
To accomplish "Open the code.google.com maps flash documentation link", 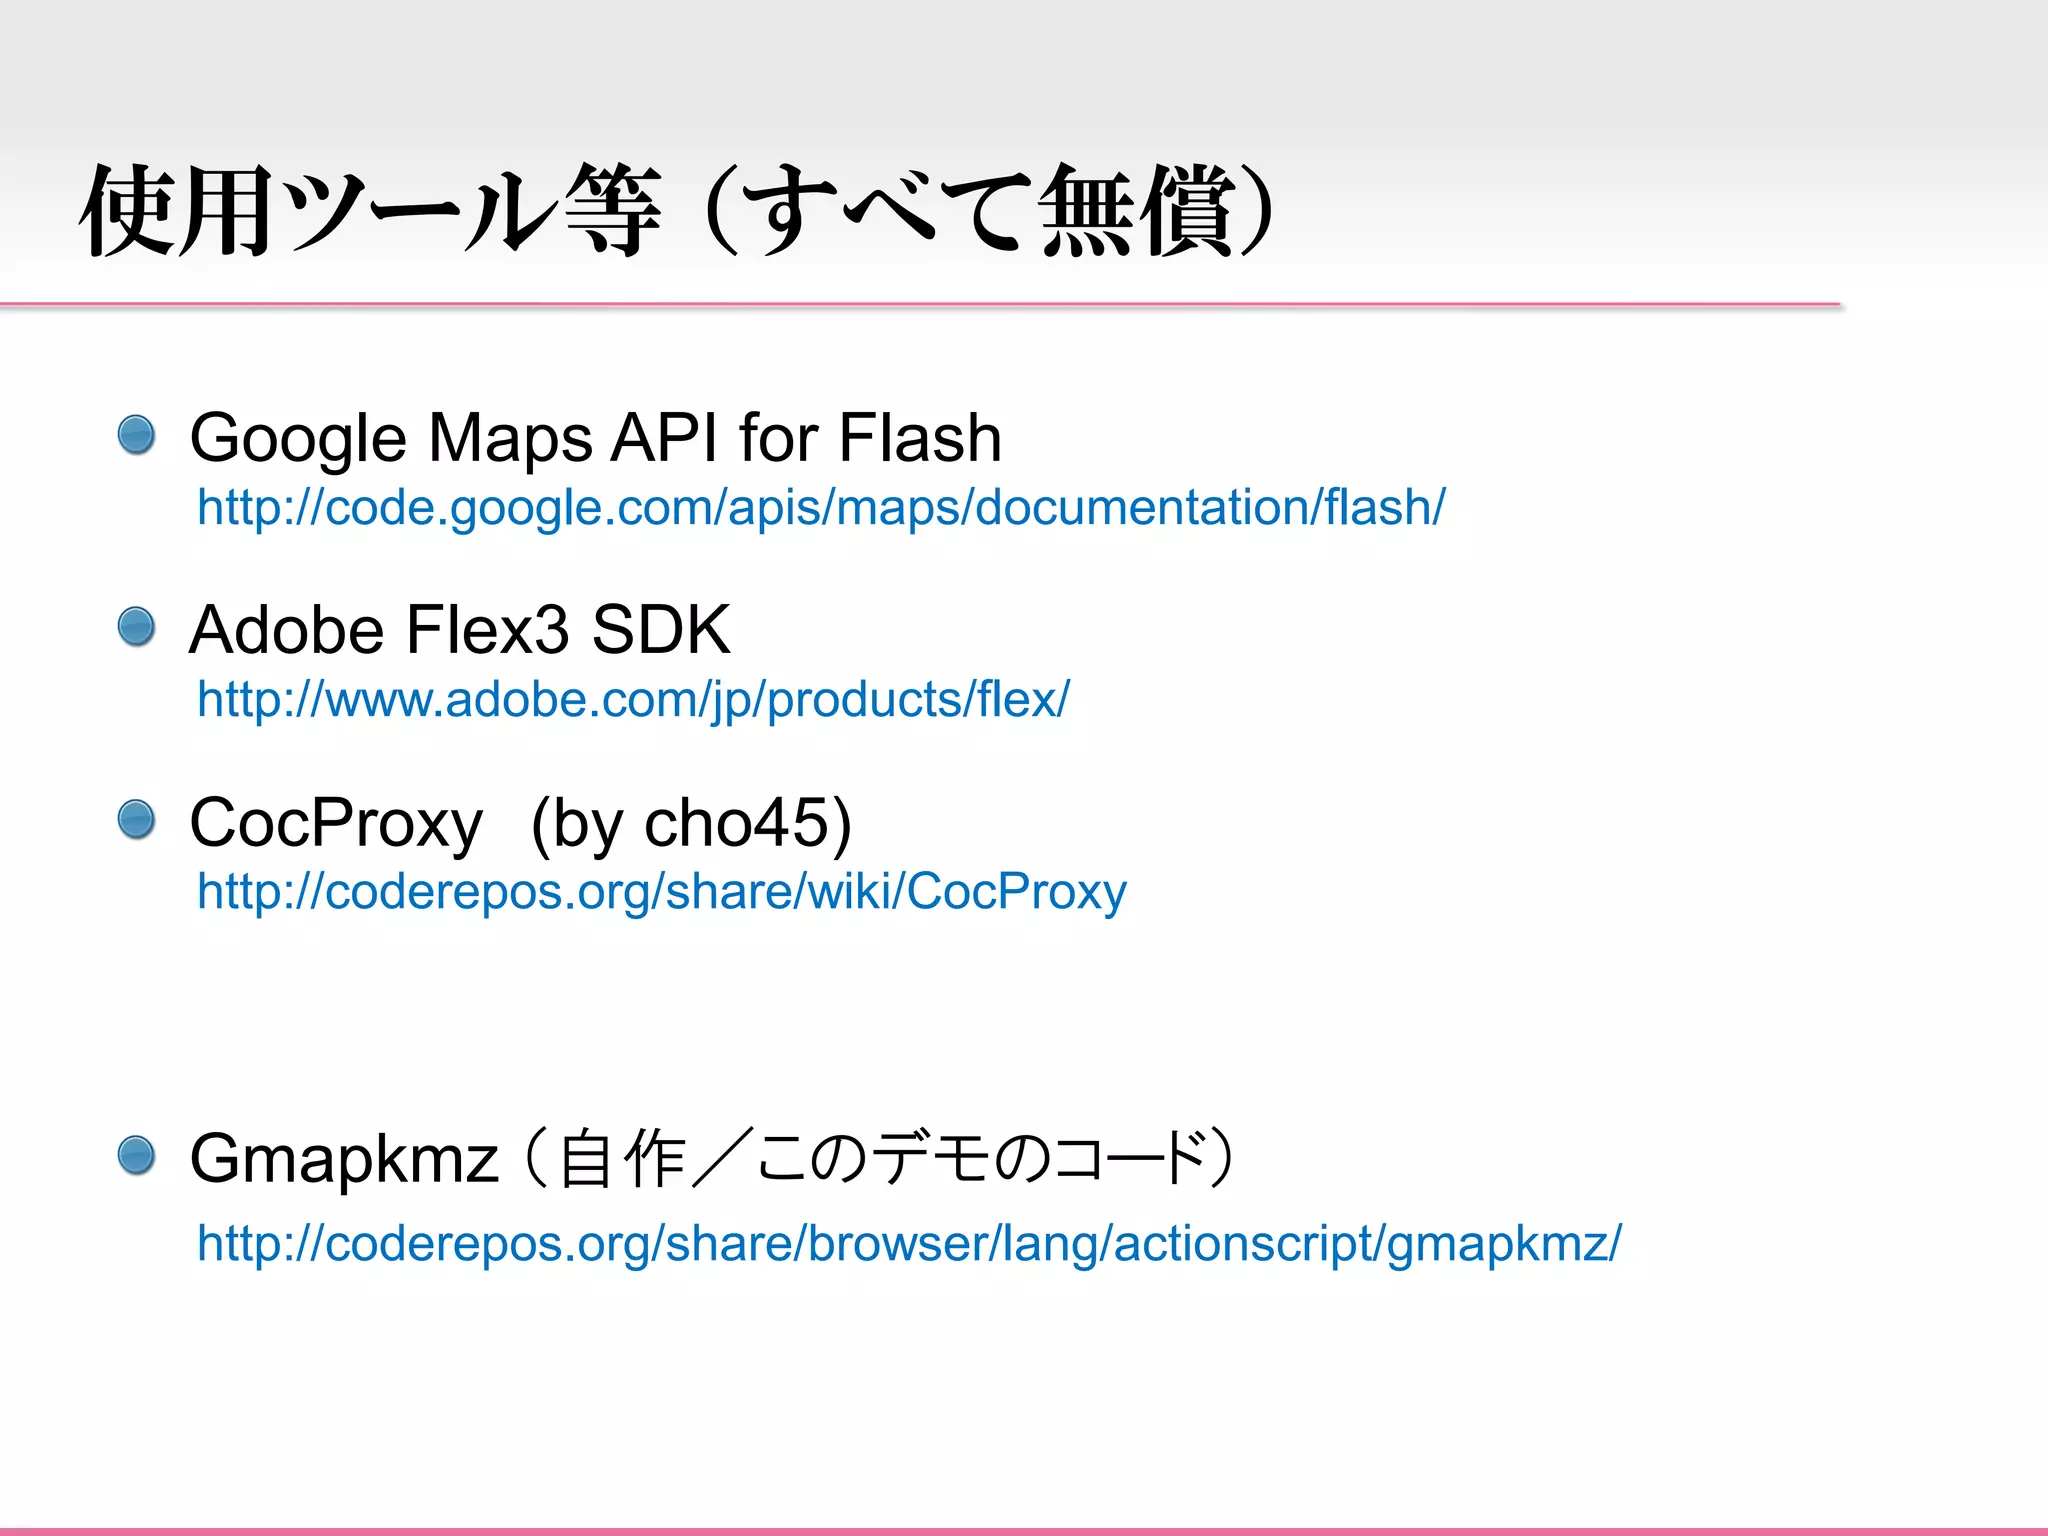I will point(820,508).
